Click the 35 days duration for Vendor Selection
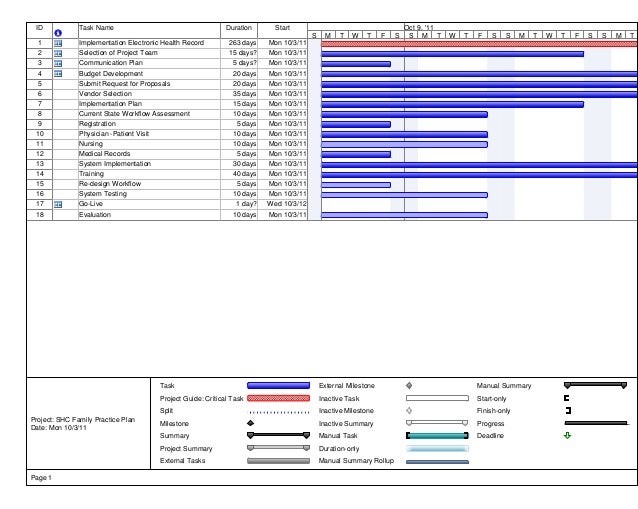Viewport: 638px width, 509px height. click(239, 94)
